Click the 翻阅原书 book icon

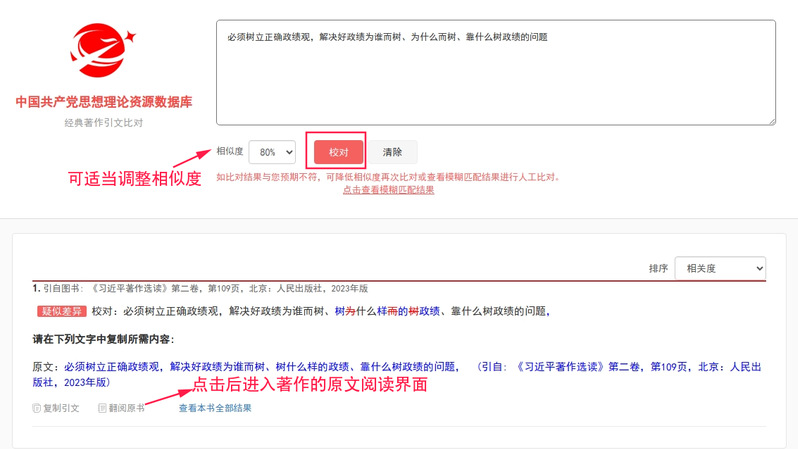[x=103, y=408]
